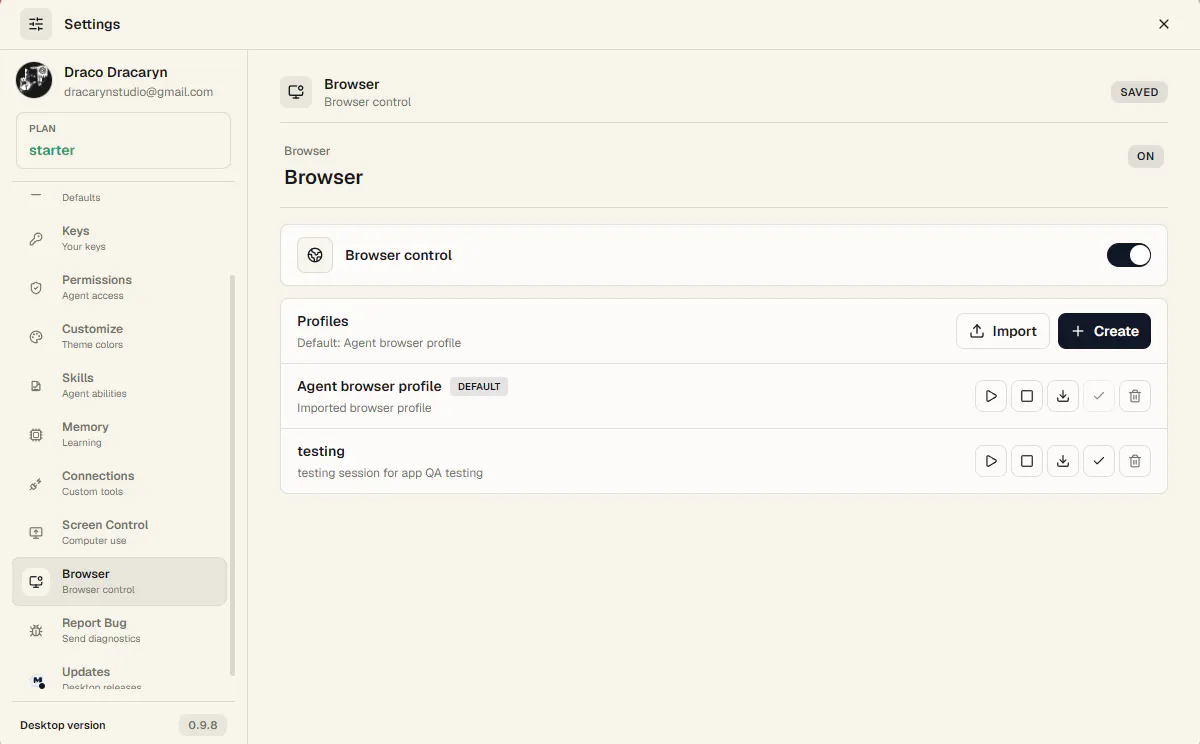Image resolution: width=1200 pixels, height=744 pixels.
Task: Export the testing profile via download icon
Action: (x=1063, y=461)
